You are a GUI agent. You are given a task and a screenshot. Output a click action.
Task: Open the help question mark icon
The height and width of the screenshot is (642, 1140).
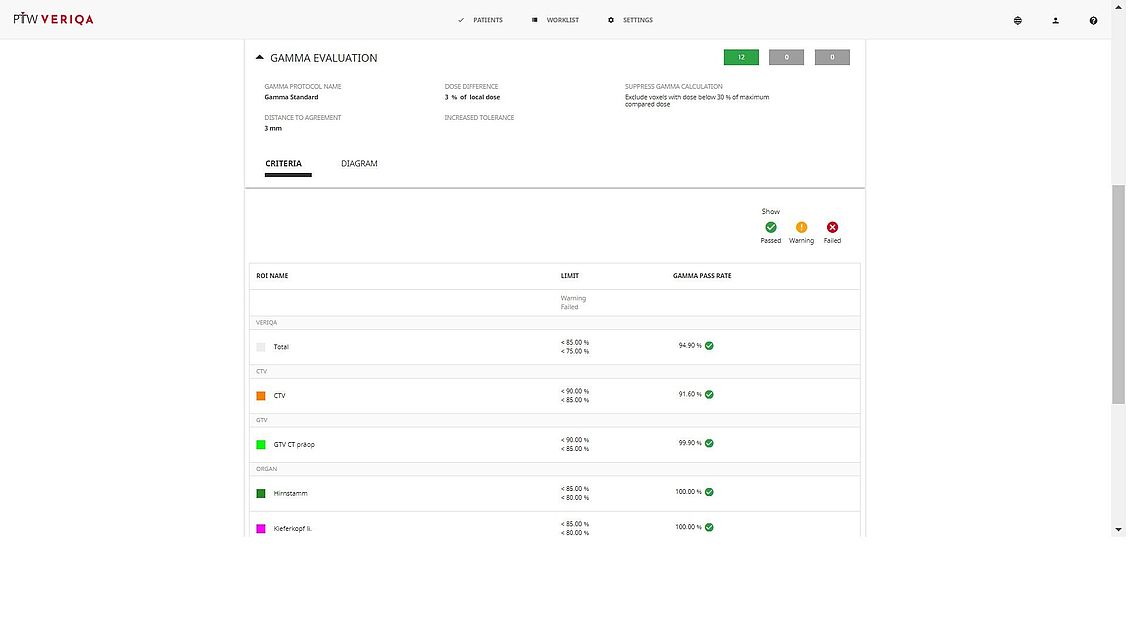[1093, 20]
